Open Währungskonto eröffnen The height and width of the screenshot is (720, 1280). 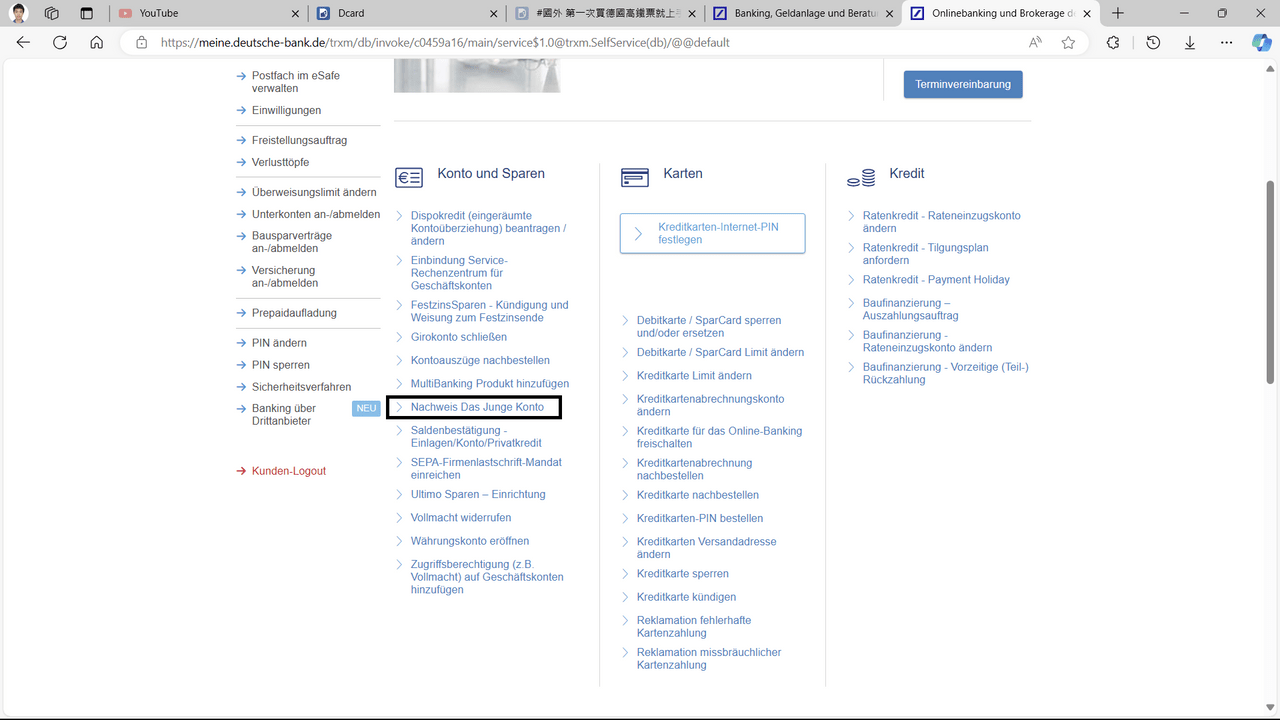click(470, 541)
